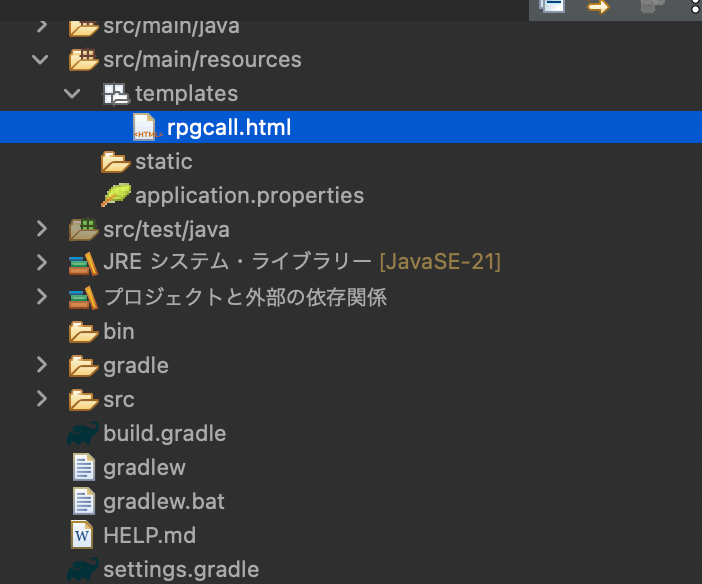Click the rpgcall.html HTML file icon
702x584 pixels.
pyautogui.click(x=146, y=128)
